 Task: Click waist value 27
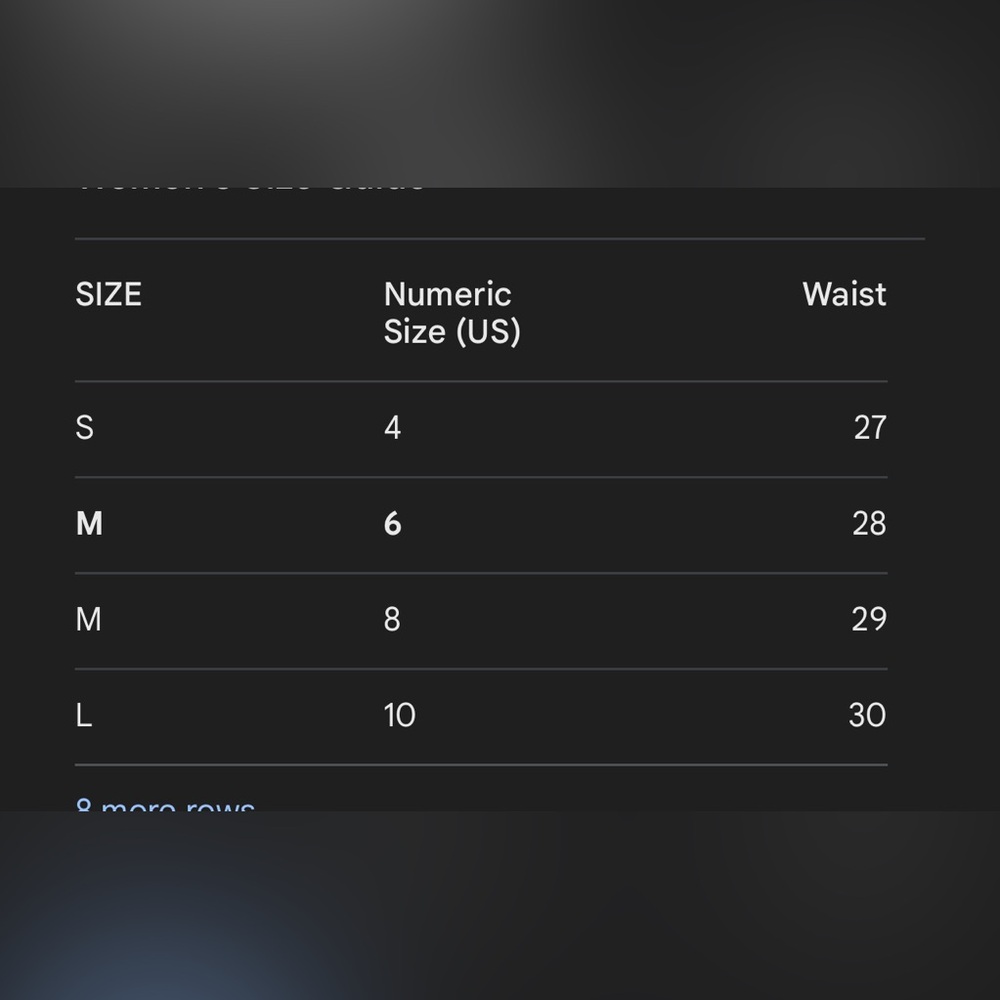[x=870, y=427]
